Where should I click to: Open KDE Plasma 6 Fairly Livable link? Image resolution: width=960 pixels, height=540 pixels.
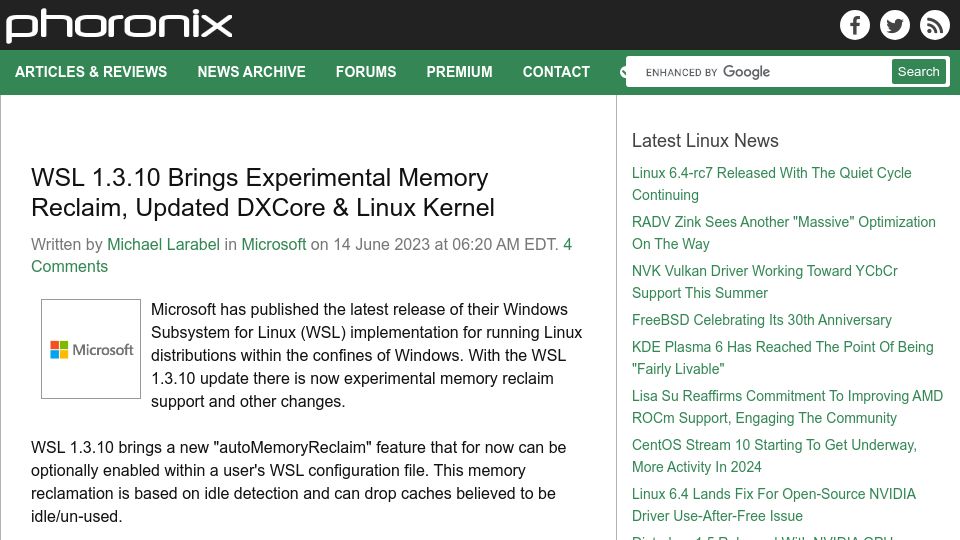[x=782, y=358]
